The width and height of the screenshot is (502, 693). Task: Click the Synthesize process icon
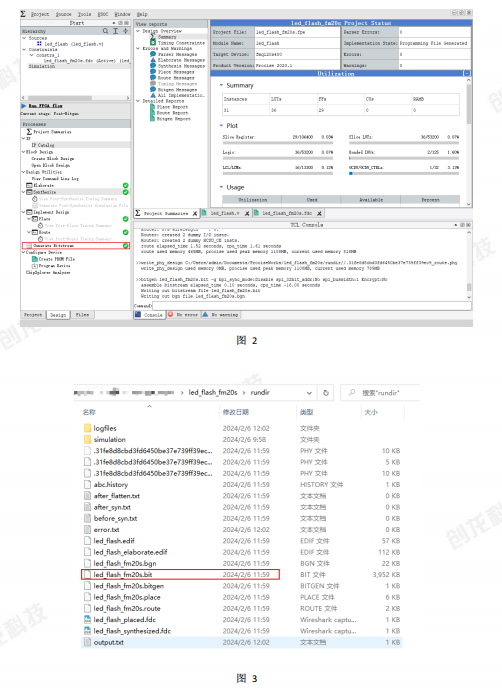[x=29, y=192]
